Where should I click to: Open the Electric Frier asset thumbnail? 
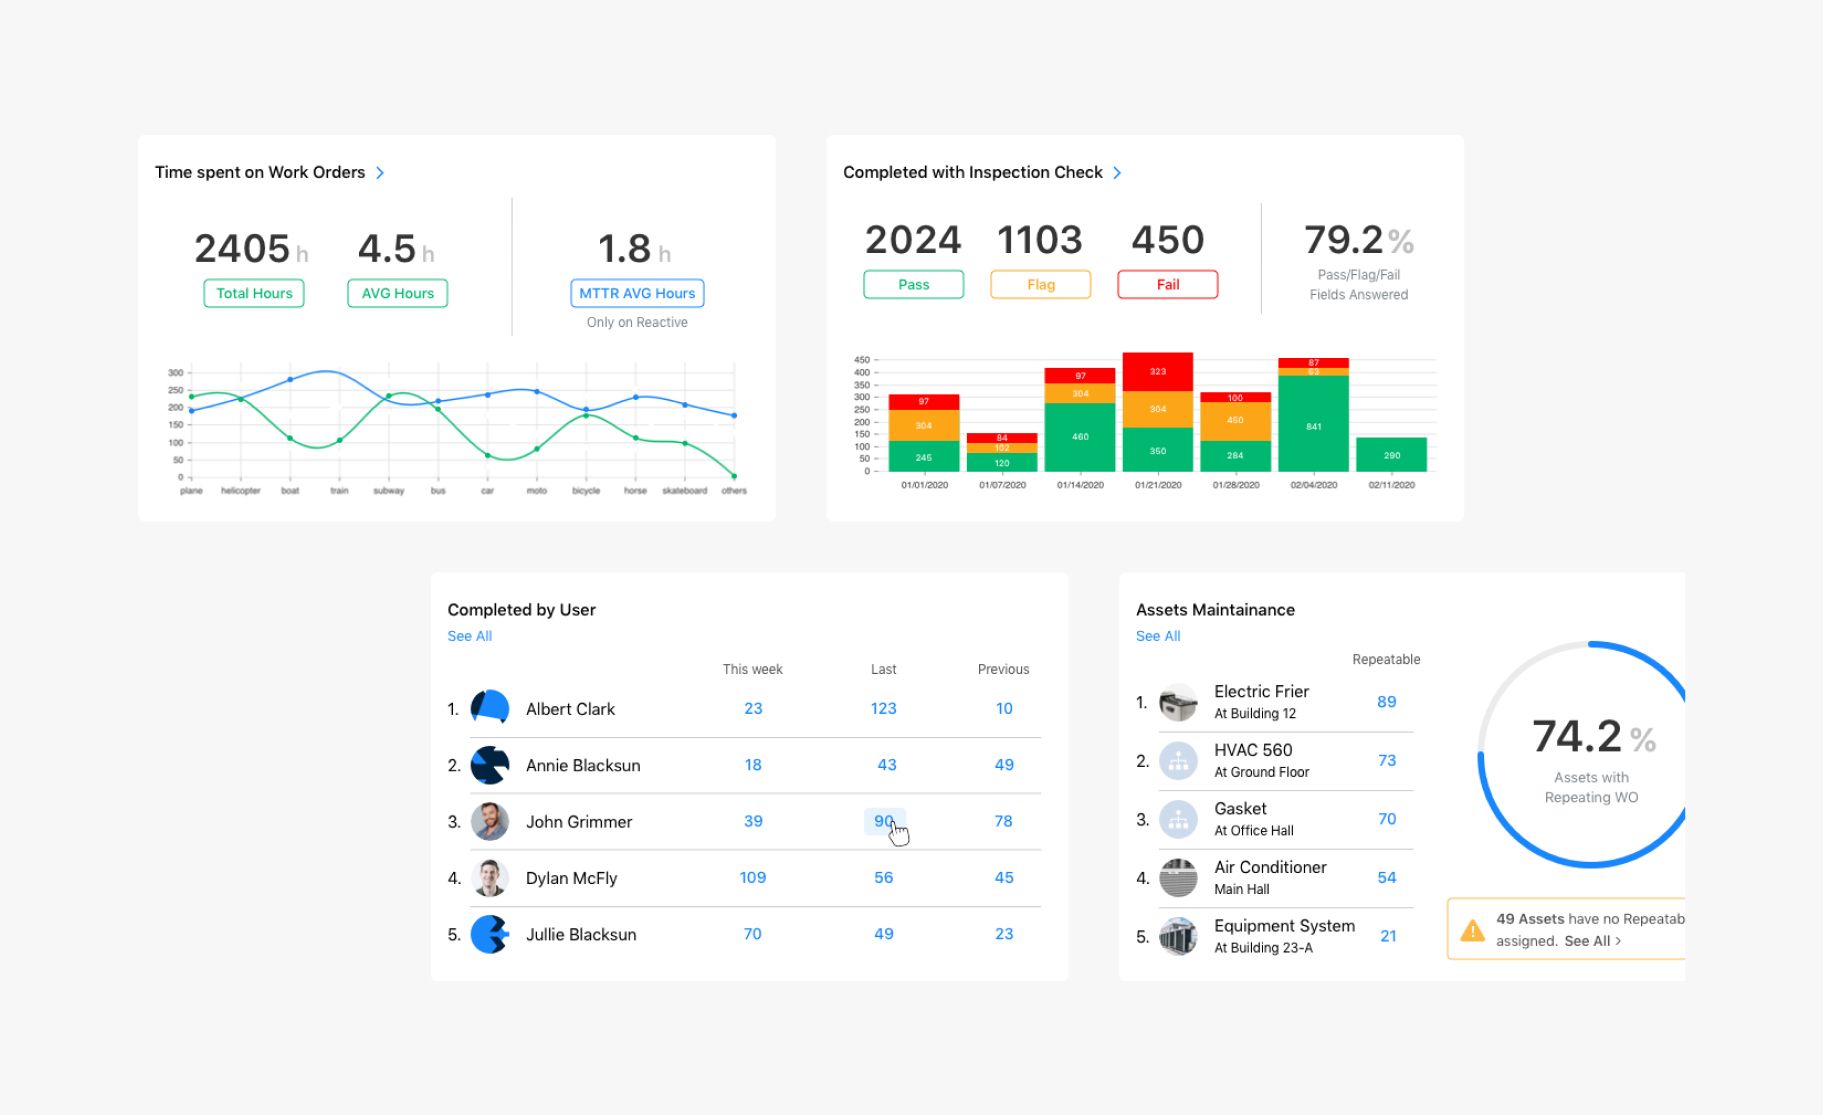click(x=1178, y=702)
